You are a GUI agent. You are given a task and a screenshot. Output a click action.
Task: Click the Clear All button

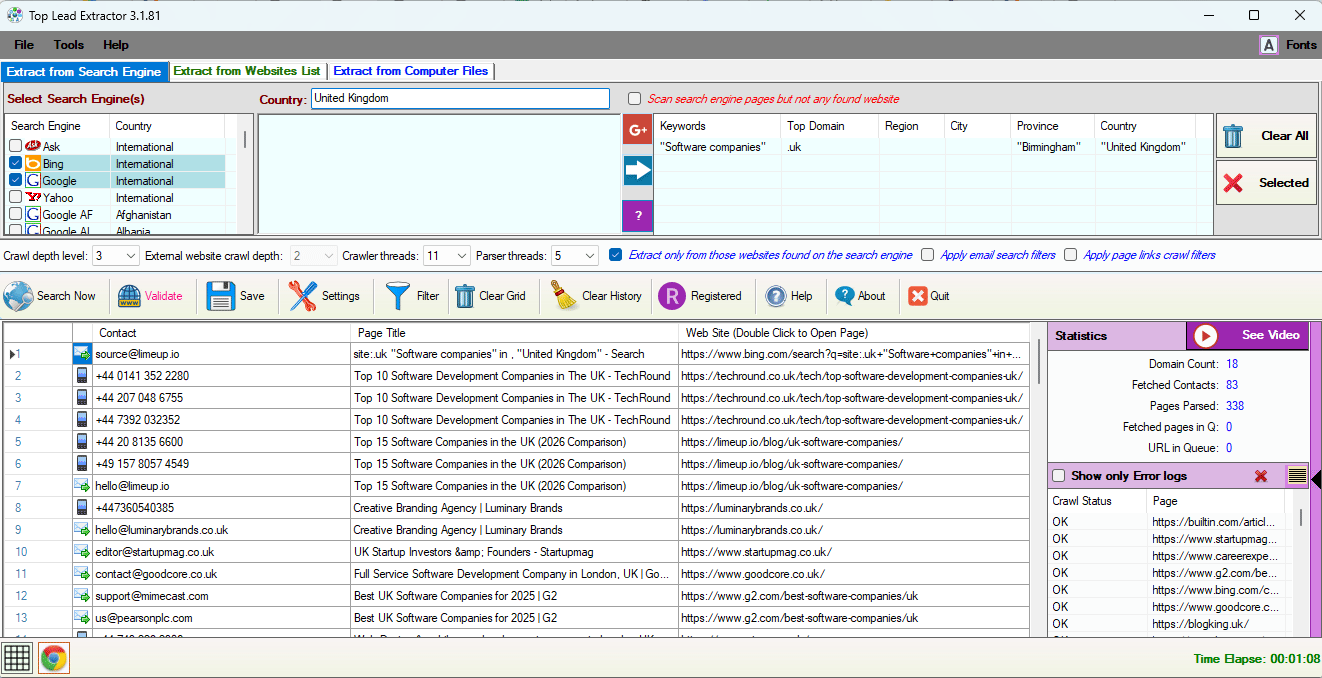1266,136
